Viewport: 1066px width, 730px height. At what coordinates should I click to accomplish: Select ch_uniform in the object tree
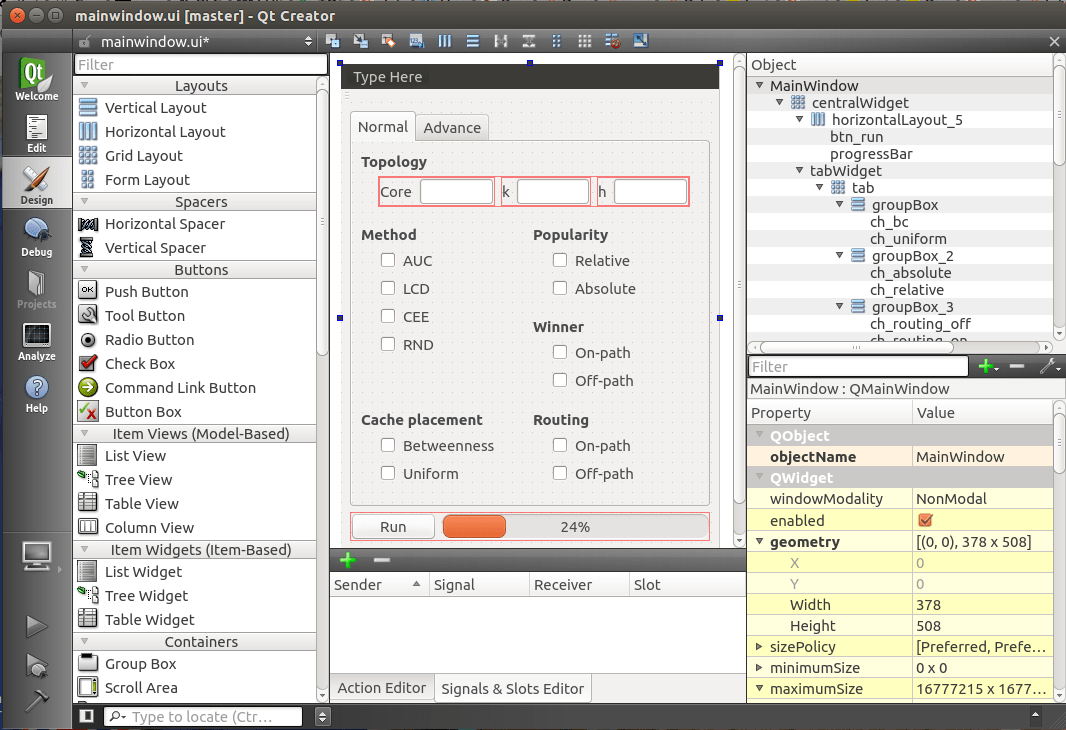point(908,239)
